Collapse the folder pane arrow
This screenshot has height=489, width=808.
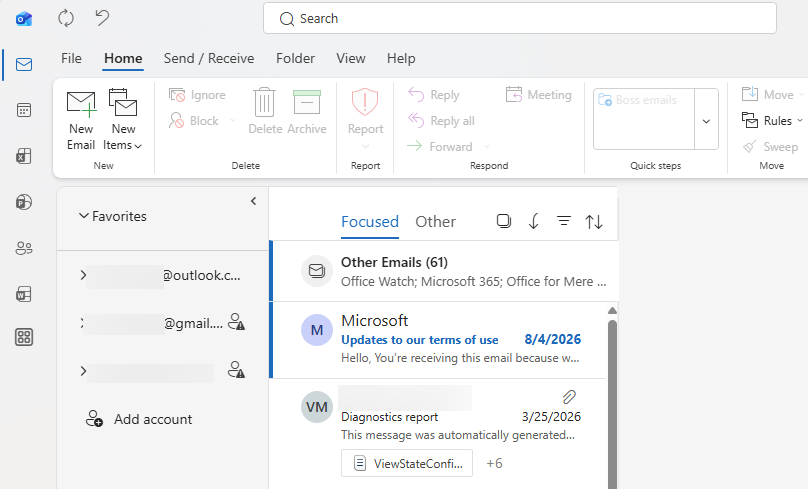253,201
